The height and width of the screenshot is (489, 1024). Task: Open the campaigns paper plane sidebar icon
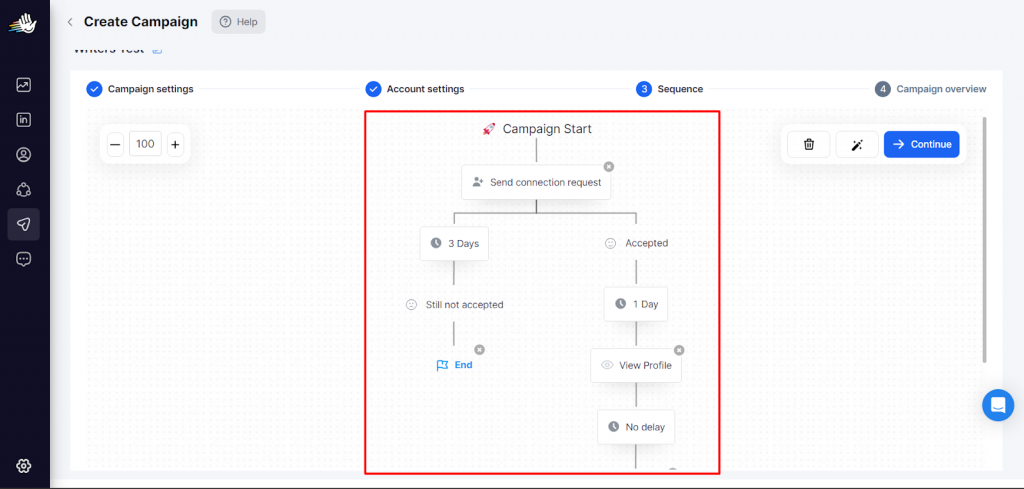point(24,225)
